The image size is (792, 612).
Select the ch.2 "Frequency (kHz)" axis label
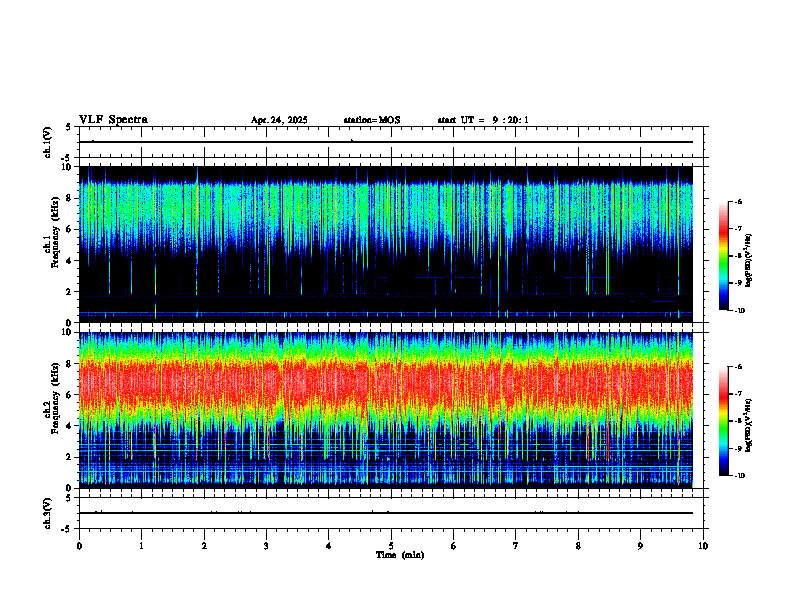click(x=55, y=398)
